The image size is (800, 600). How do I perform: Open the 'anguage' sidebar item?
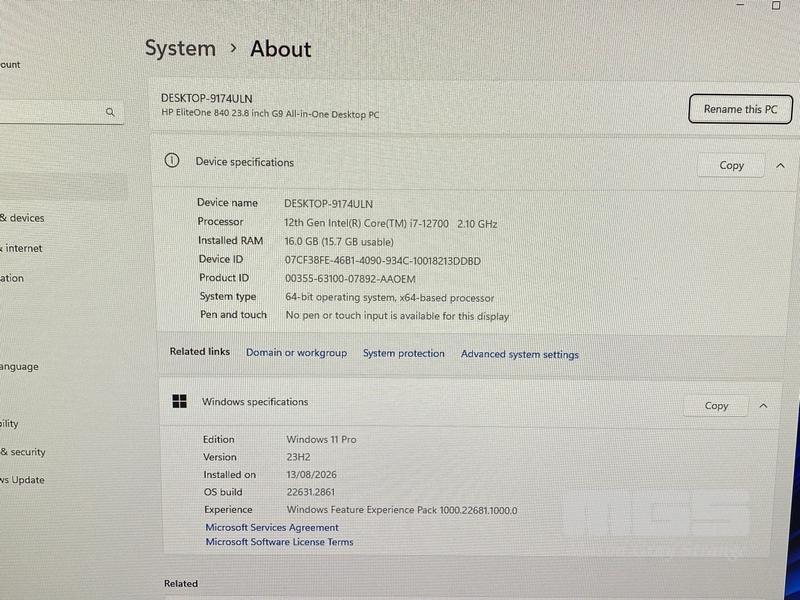tap(19, 367)
